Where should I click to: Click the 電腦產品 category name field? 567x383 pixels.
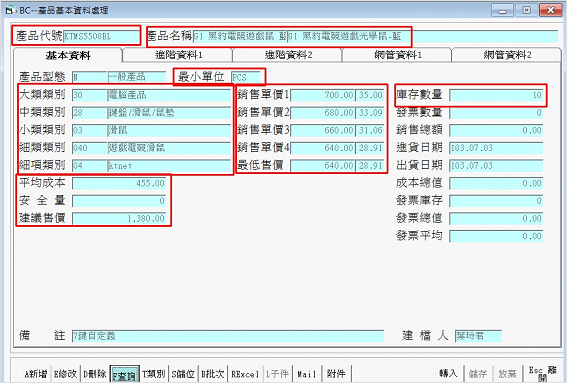click(x=169, y=95)
